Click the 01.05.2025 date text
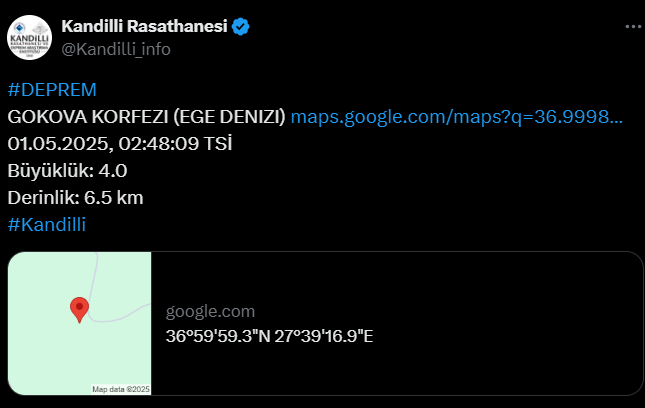This screenshot has width=645, height=408. tap(58, 144)
